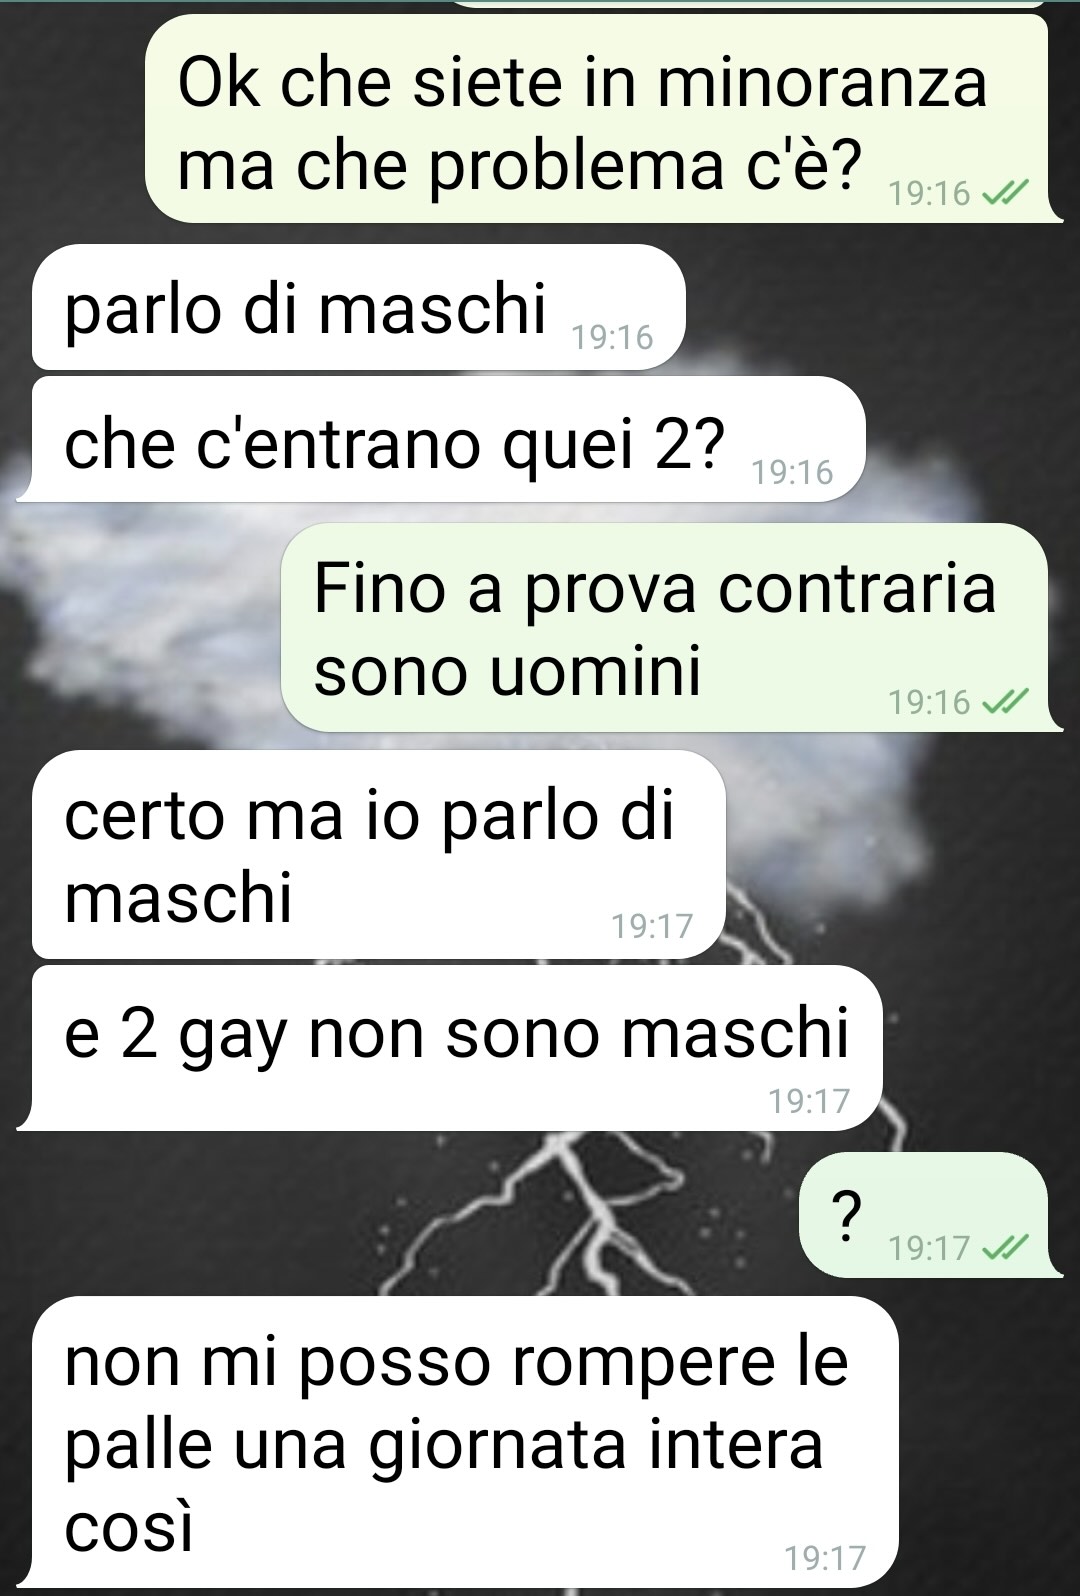This screenshot has width=1080, height=1596.
Task: Tap the read receipt ticks on 'Fino a prova contraria'
Action: coord(1005,703)
